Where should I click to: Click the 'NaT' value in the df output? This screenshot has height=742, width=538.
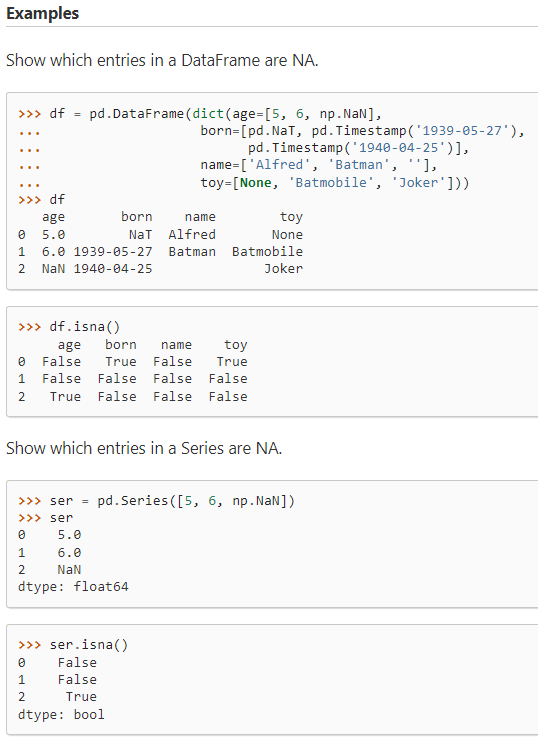tap(141, 234)
